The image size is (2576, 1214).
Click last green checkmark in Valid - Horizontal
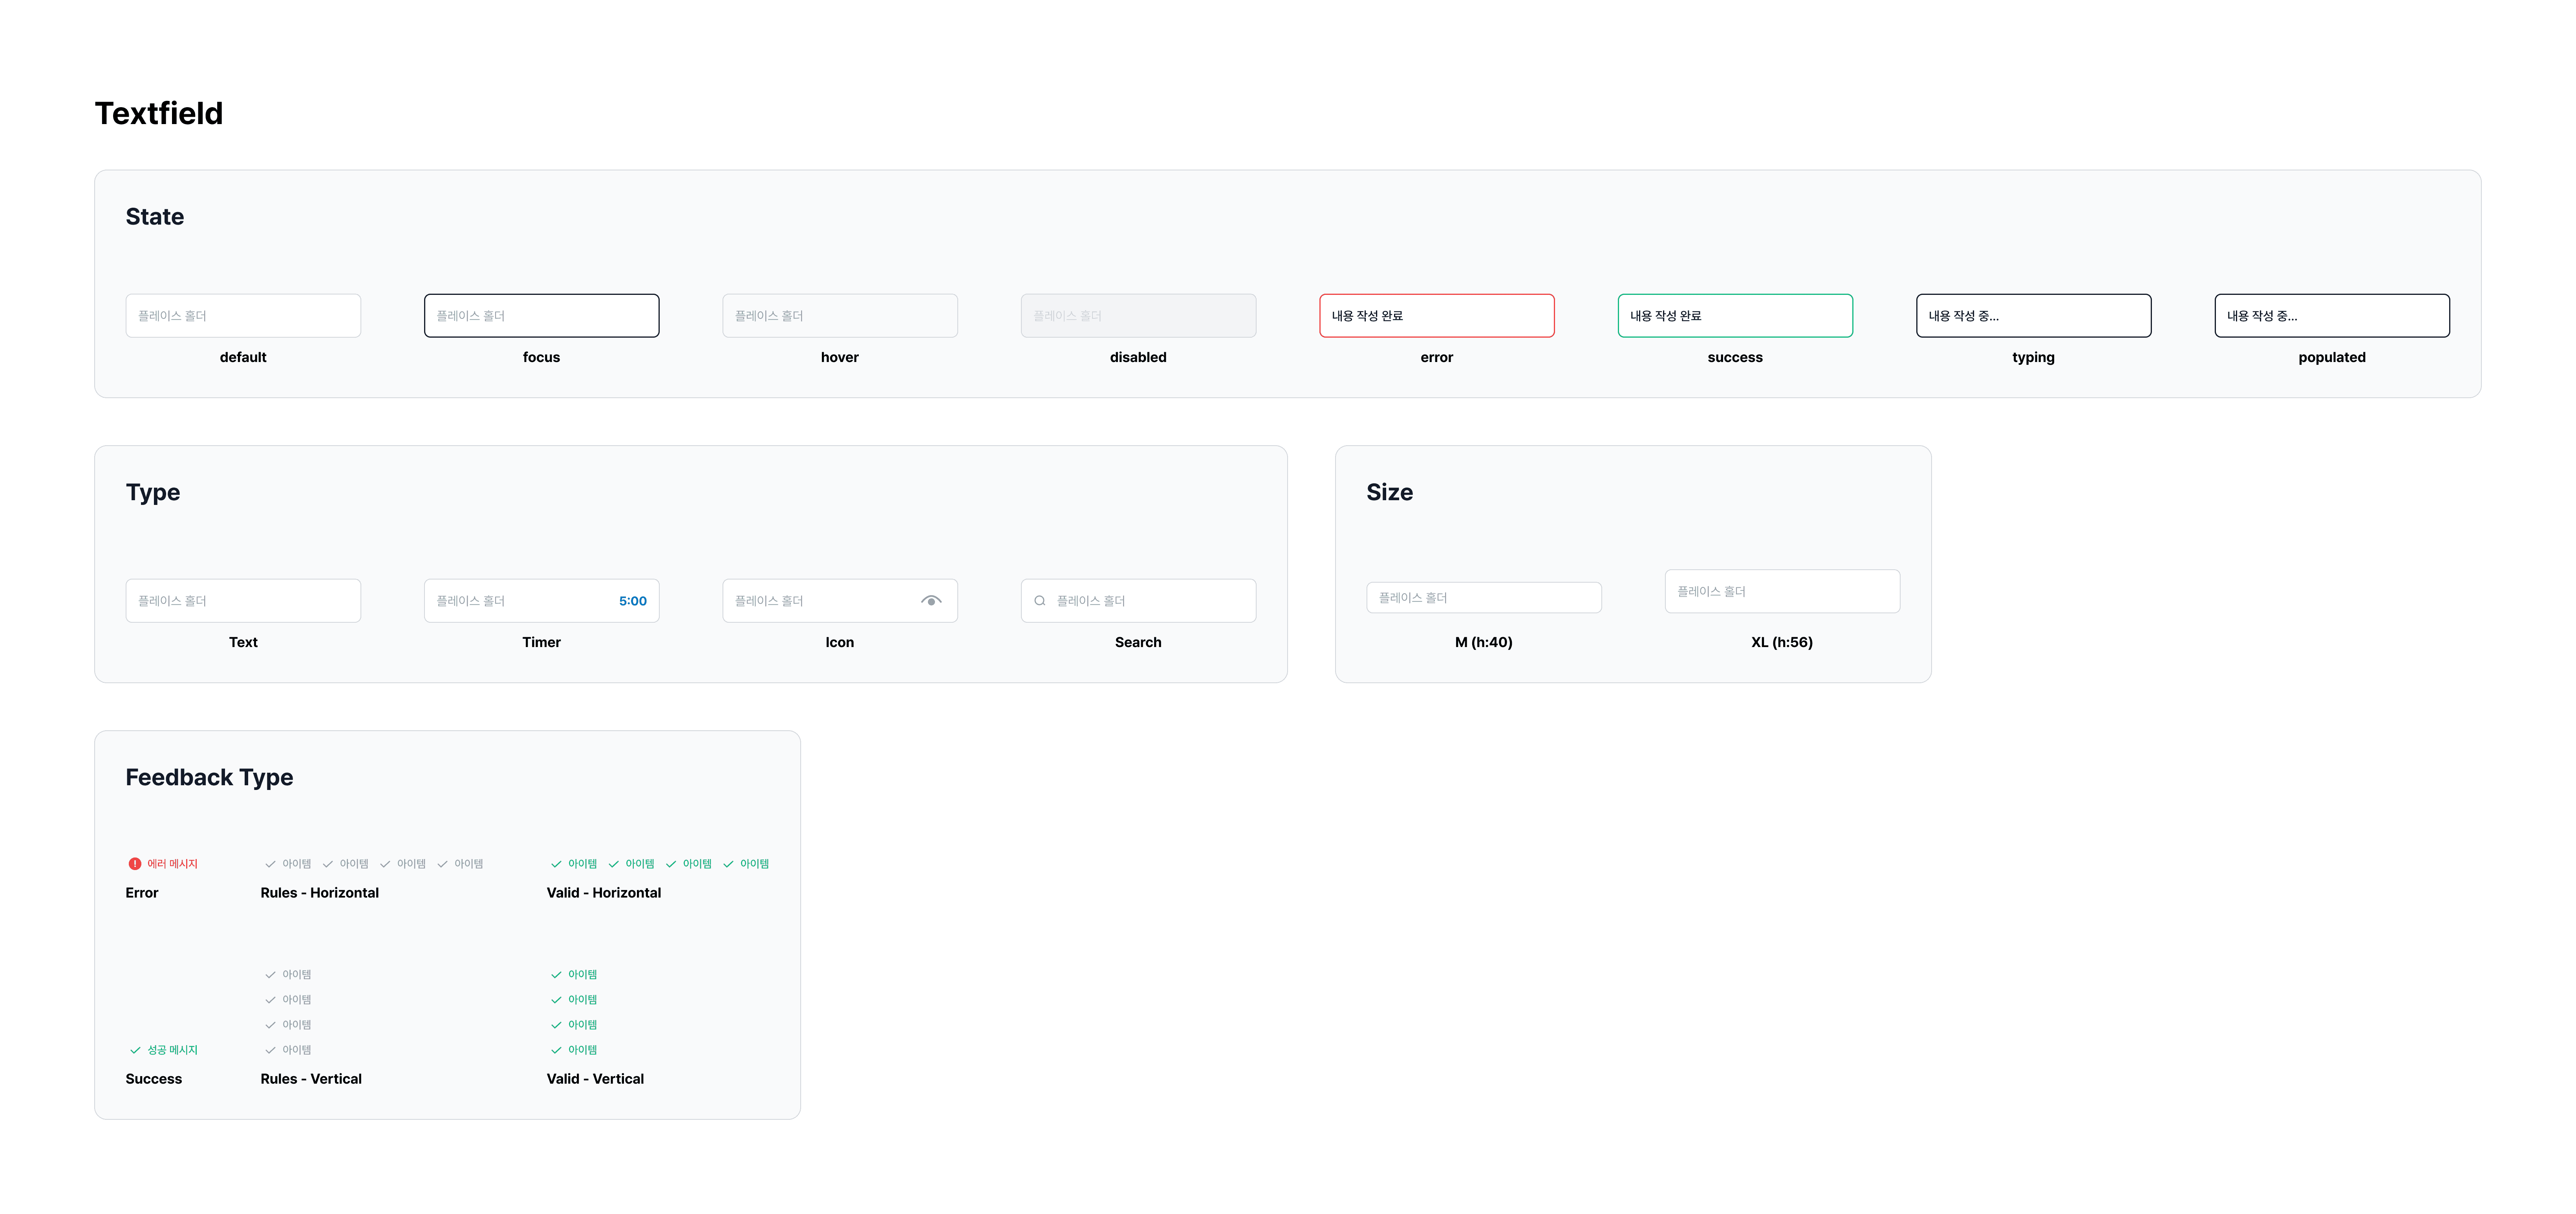pyautogui.click(x=728, y=864)
